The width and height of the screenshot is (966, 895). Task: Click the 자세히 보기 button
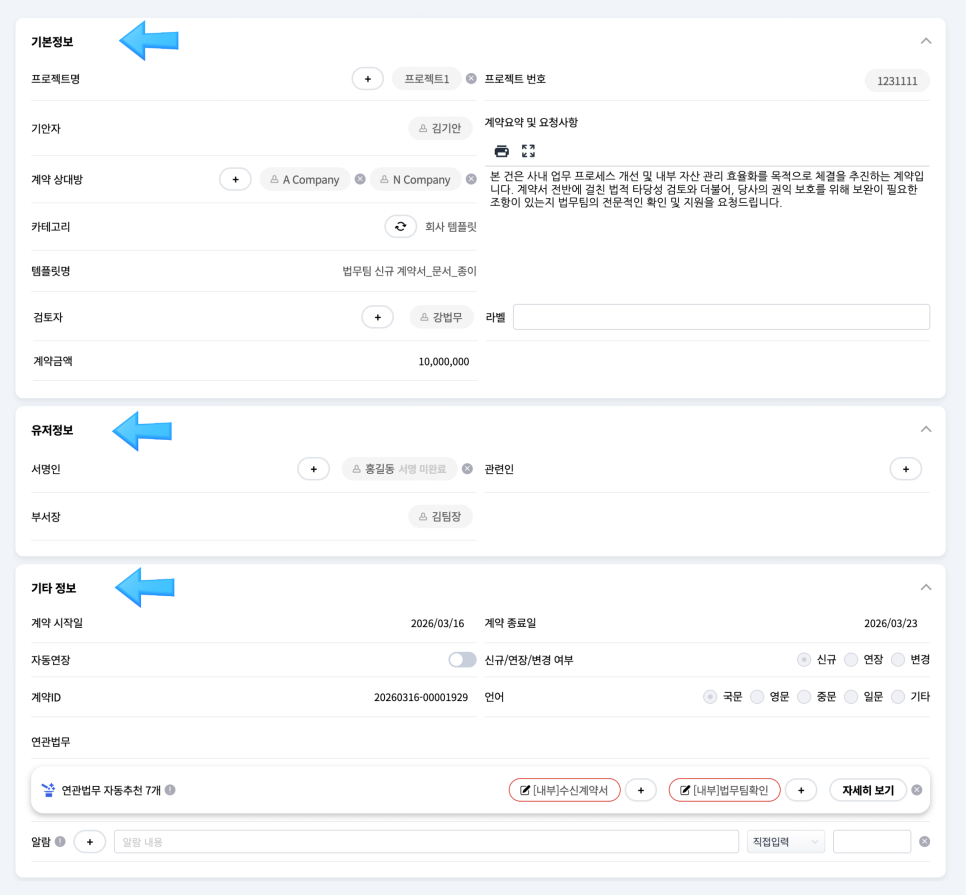868,790
